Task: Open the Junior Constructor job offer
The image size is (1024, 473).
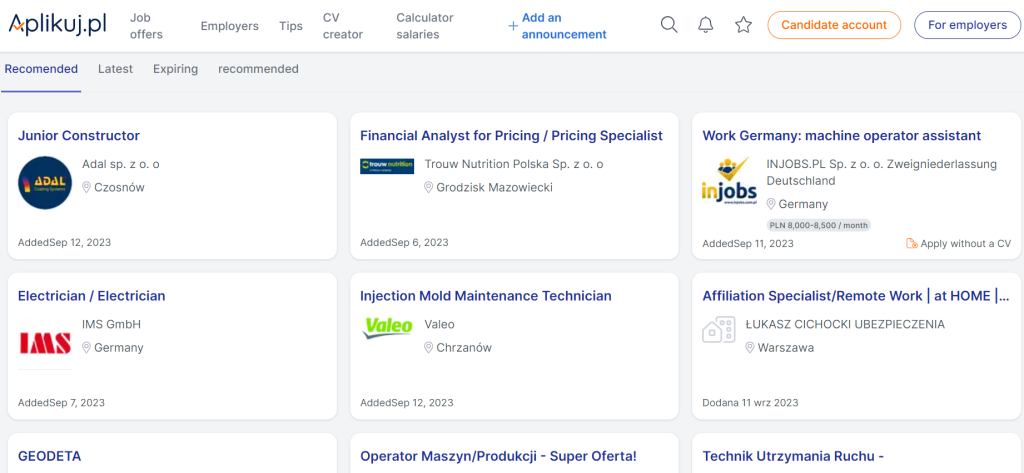Action: pyautogui.click(x=79, y=136)
